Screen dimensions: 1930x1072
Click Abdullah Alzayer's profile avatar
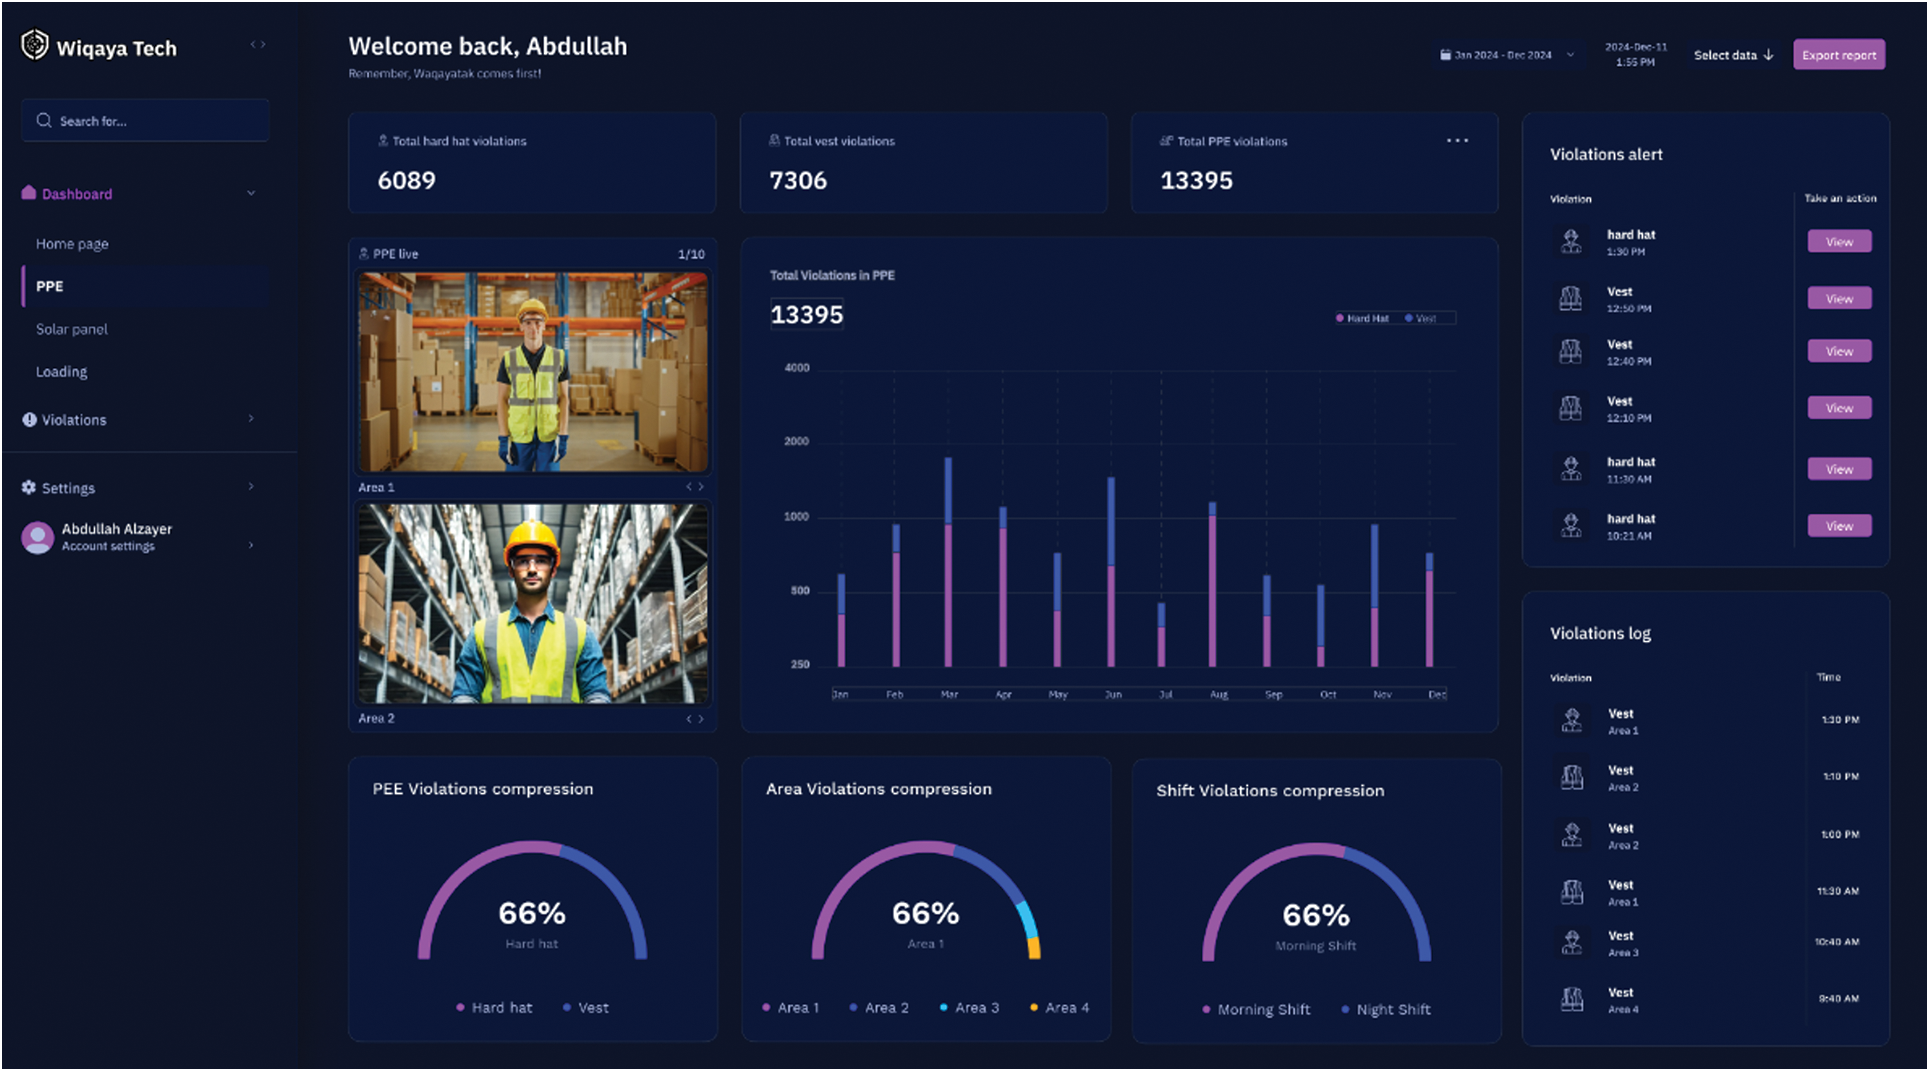(x=38, y=537)
